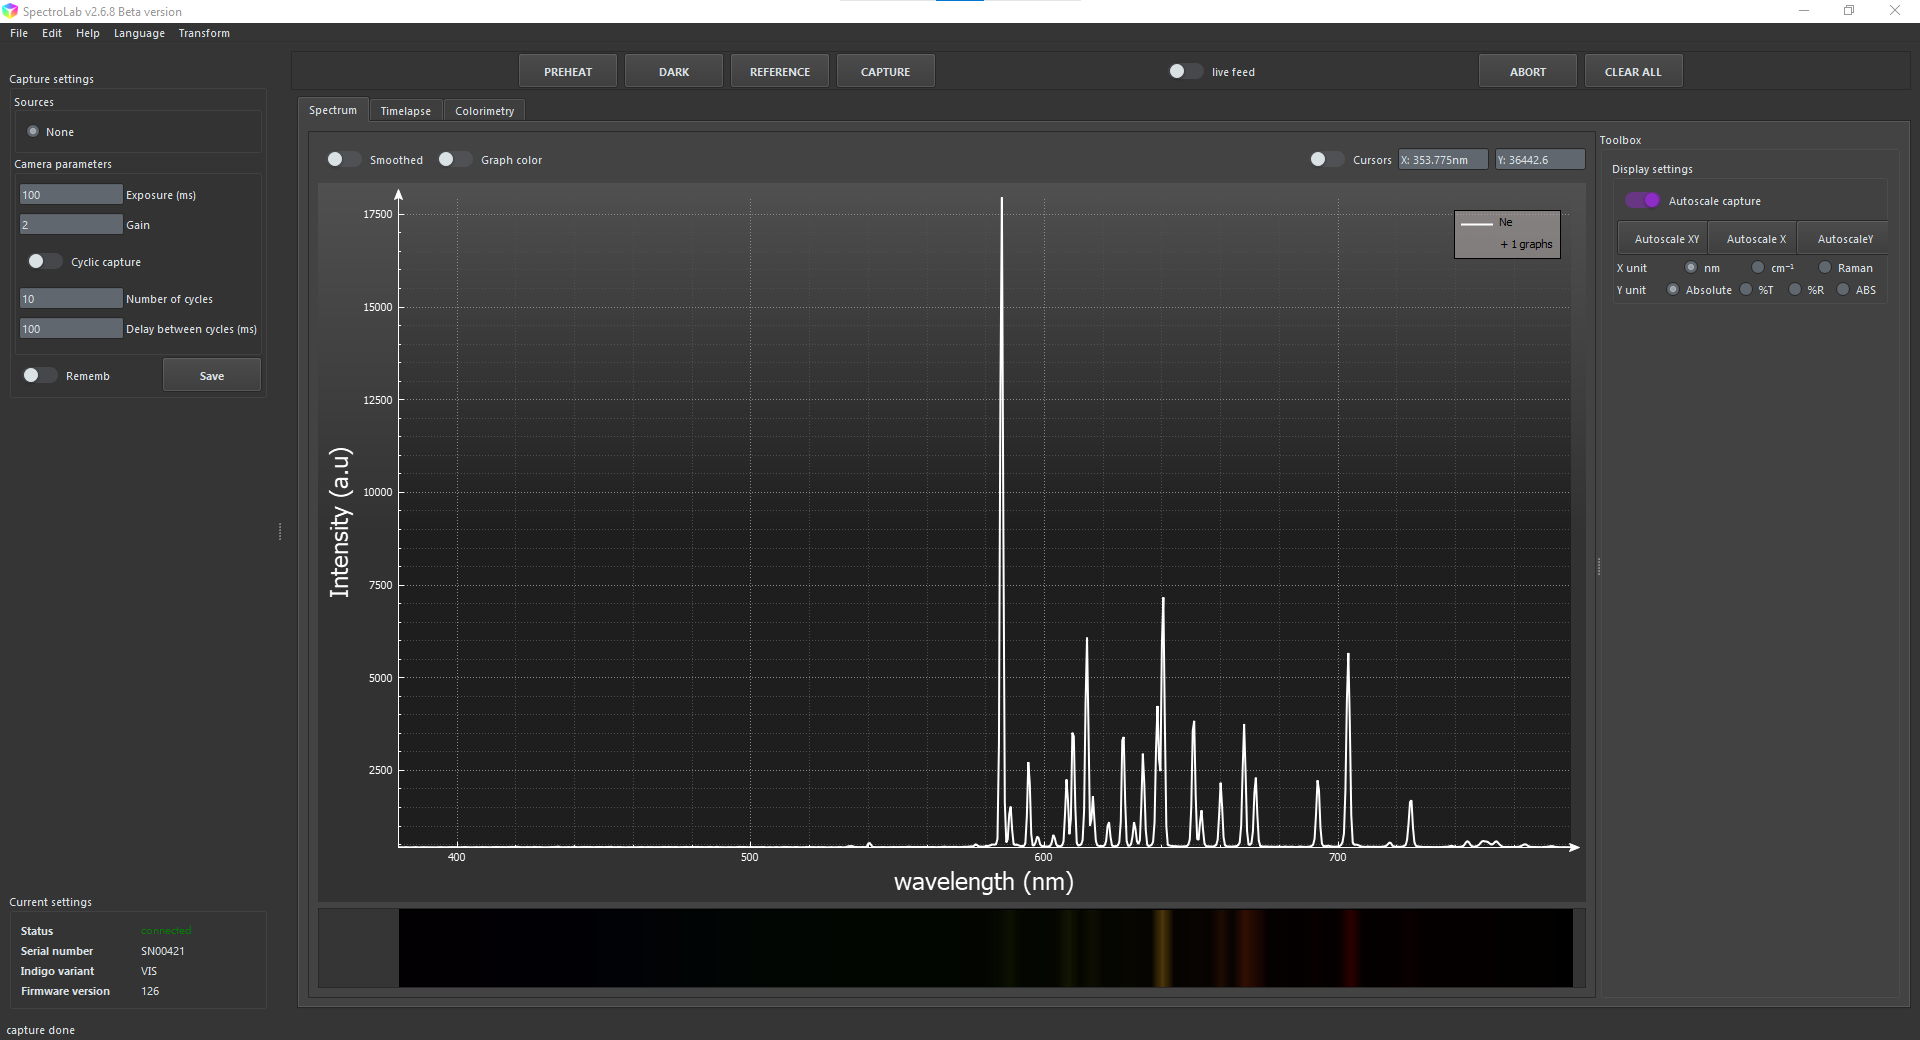Click the Delay between cycles field
Image resolution: width=1920 pixels, height=1040 pixels.
(71, 328)
